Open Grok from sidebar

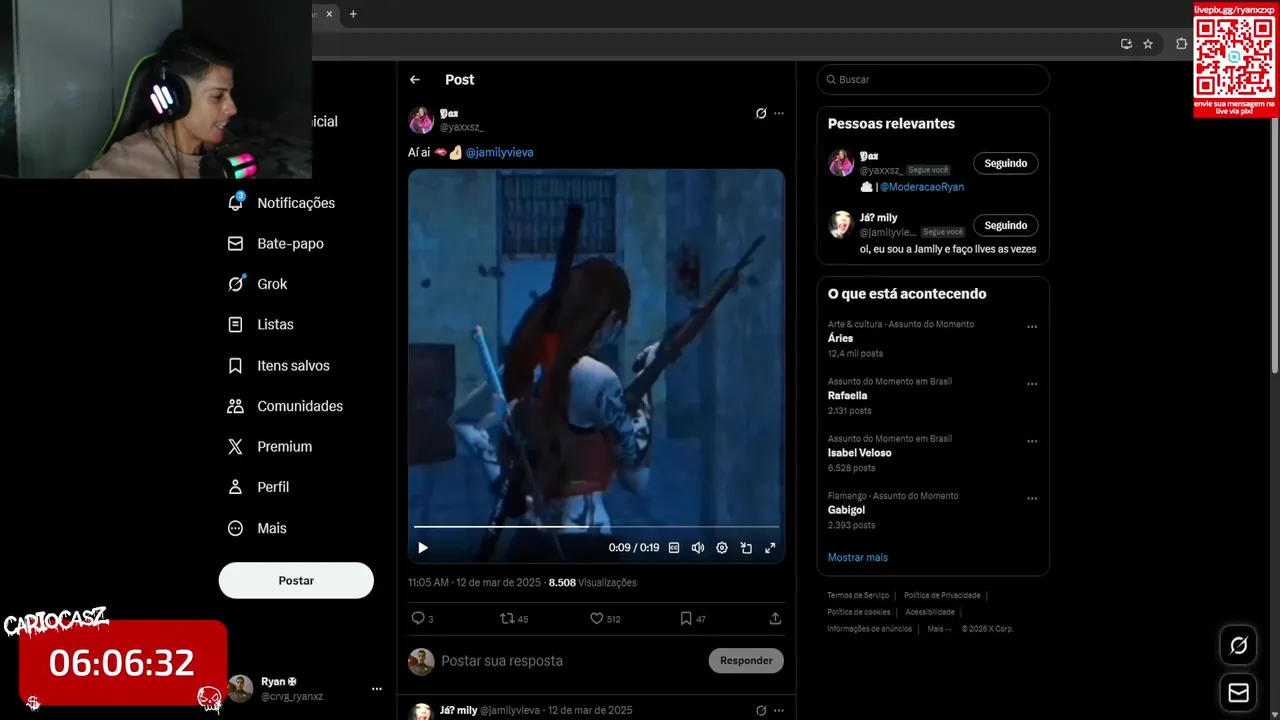pos(258,284)
